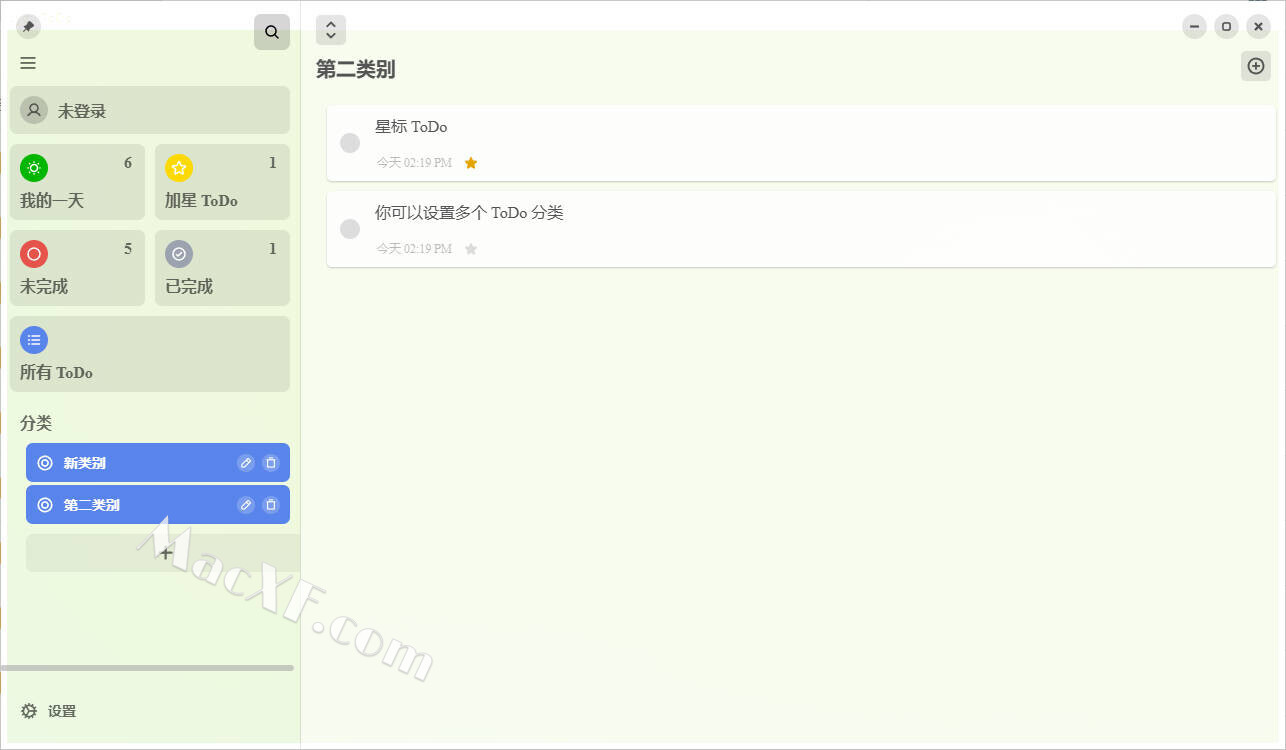Click the red circle icon of 未完成
Image resolution: width=1286 pixels, height=750 pixels.
tap(34, 254)
